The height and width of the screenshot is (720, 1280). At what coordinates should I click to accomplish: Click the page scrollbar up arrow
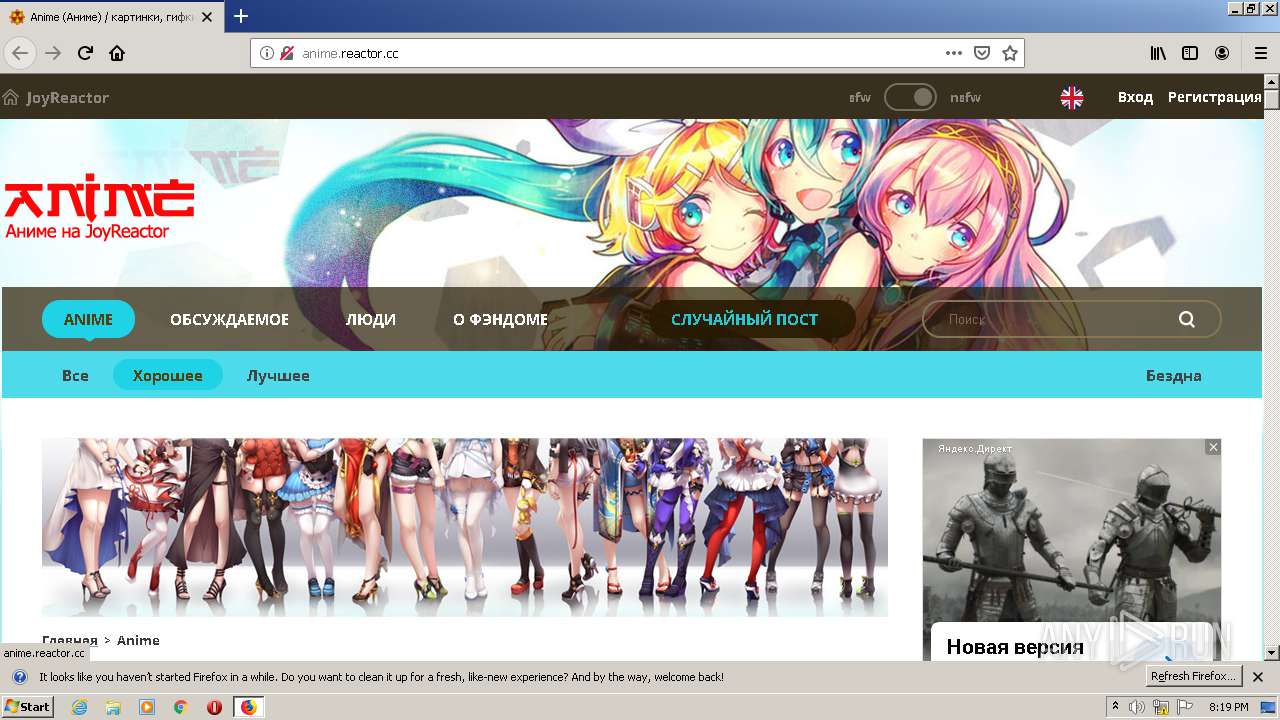[1272, 81]
